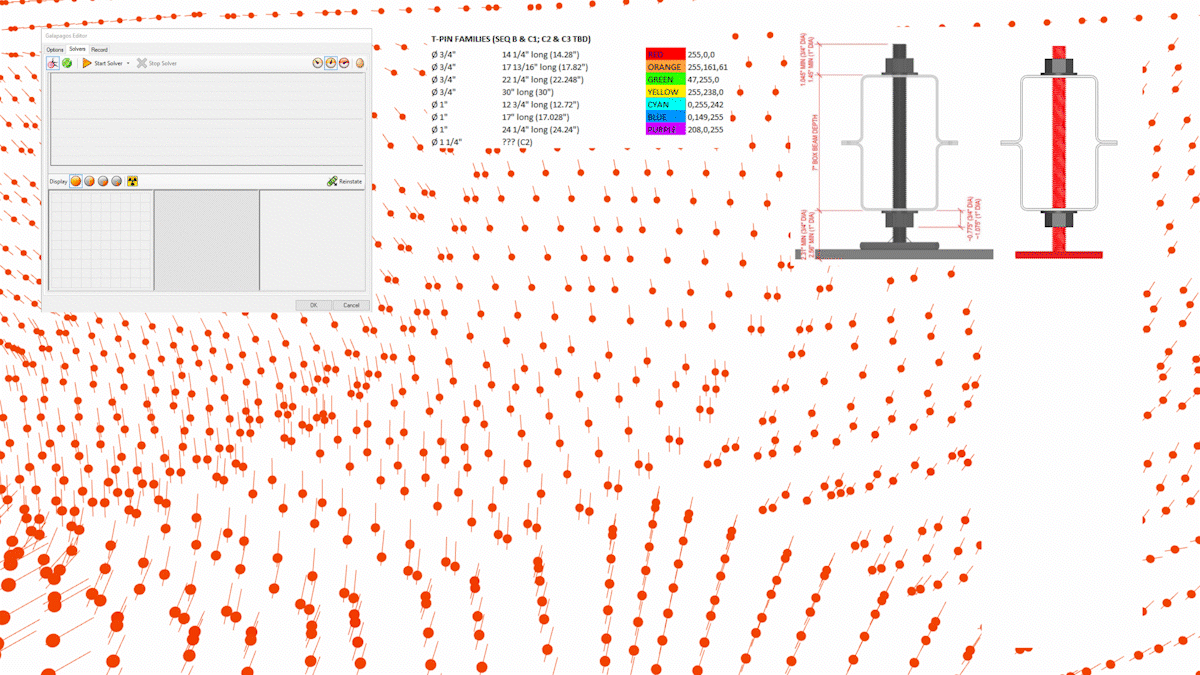This screenshot has width=1200, height=675.
Task: Toggle the second display sphere option
Action: click(x=89, y=182)
